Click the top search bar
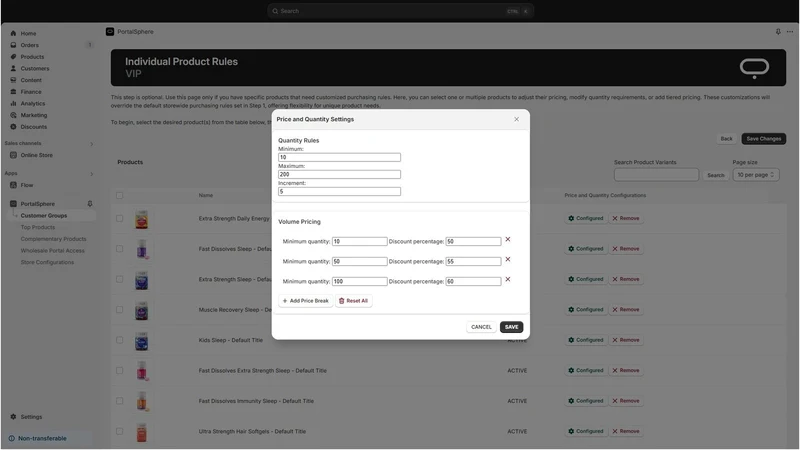Image resolution: width=800 pixels, height=450 pixels. (401, 11)
